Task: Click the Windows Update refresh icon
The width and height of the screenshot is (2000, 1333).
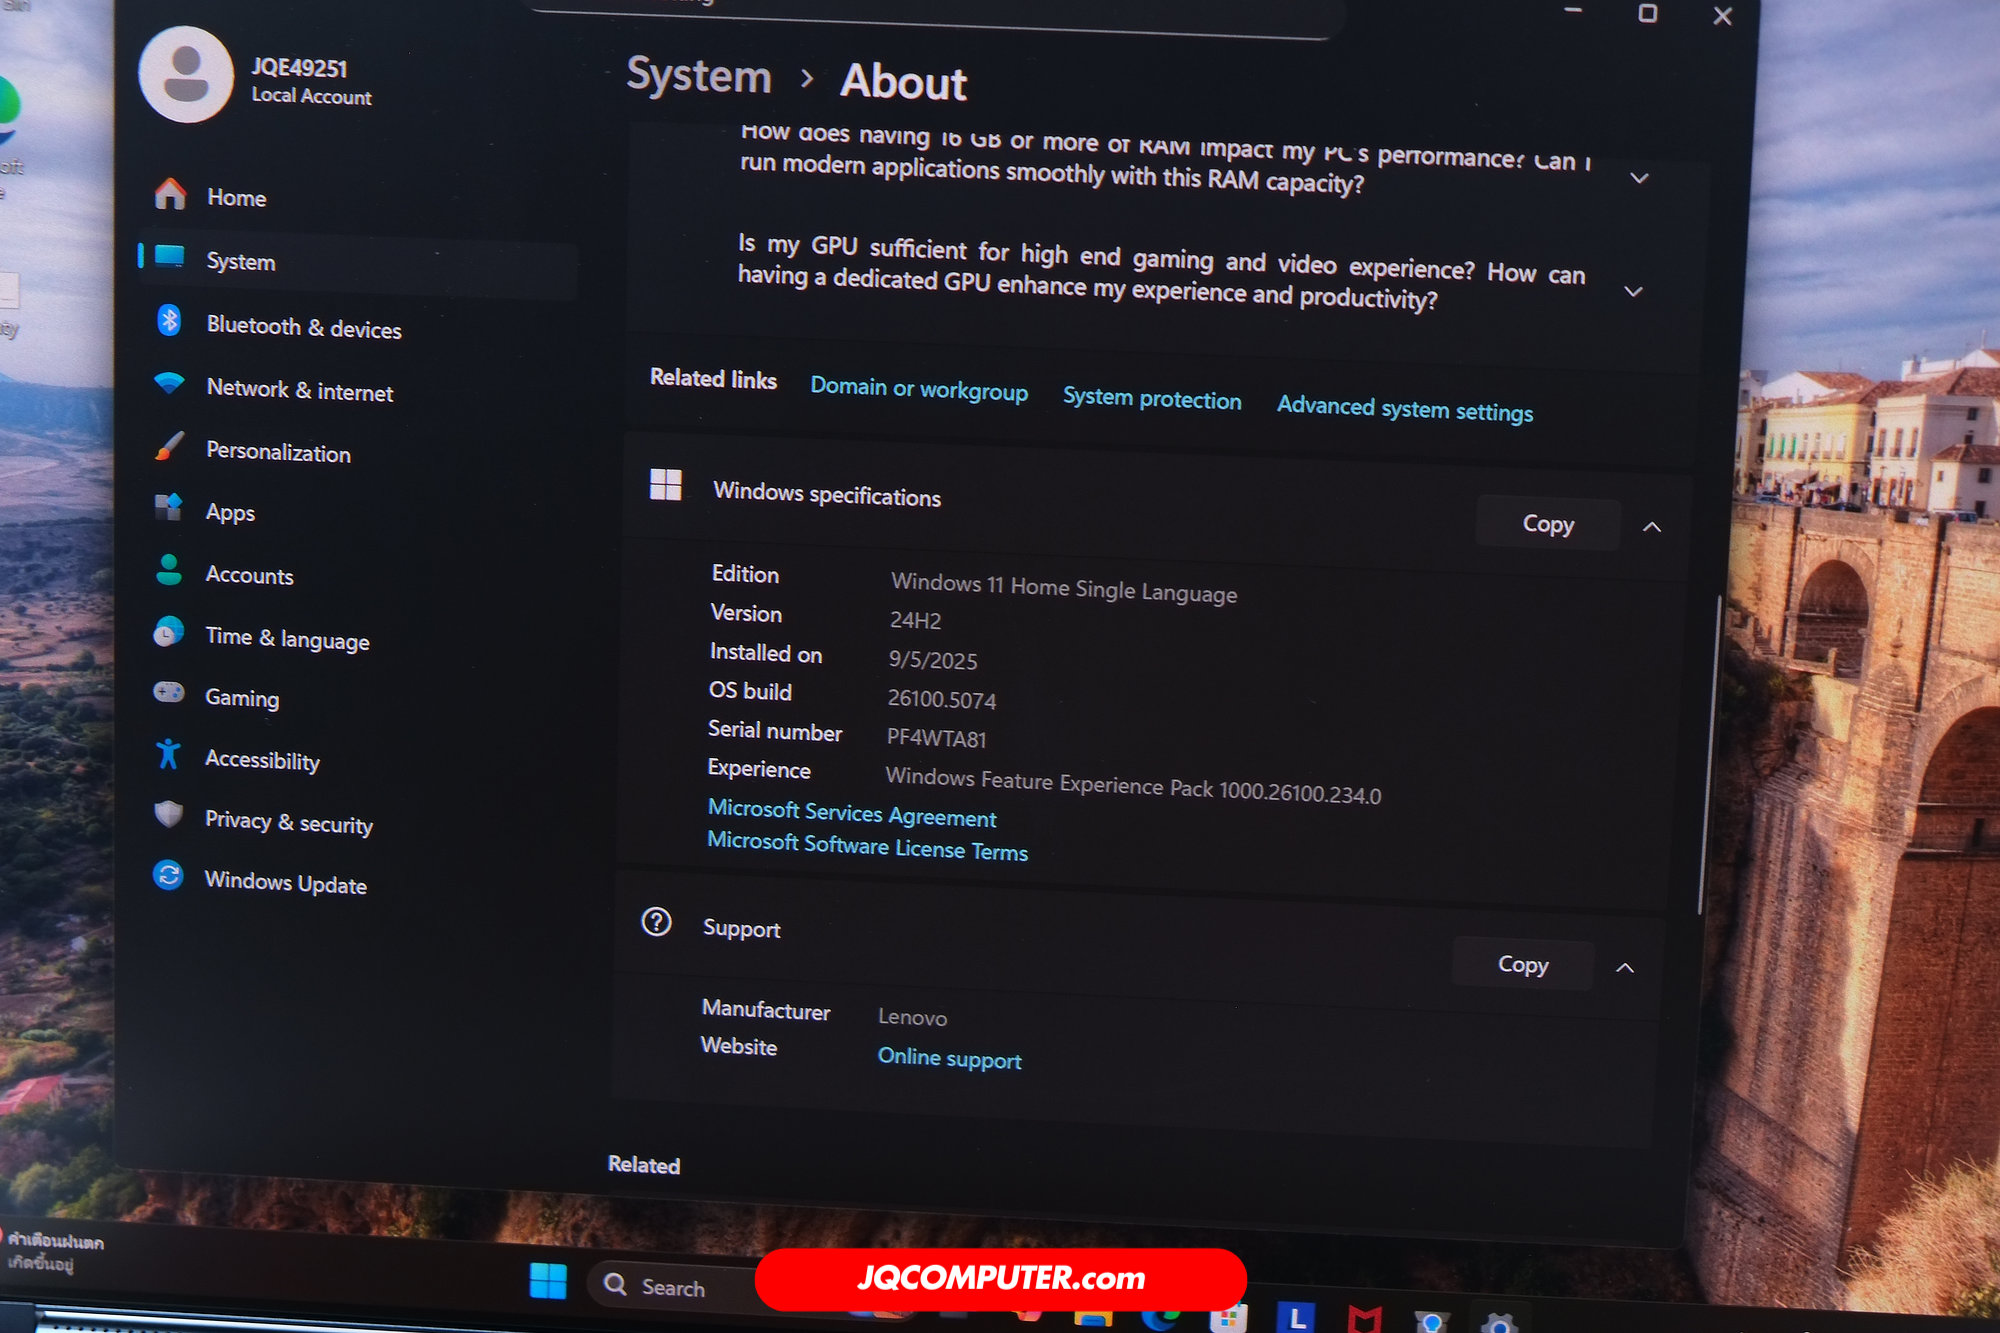Action: point(167,875)
